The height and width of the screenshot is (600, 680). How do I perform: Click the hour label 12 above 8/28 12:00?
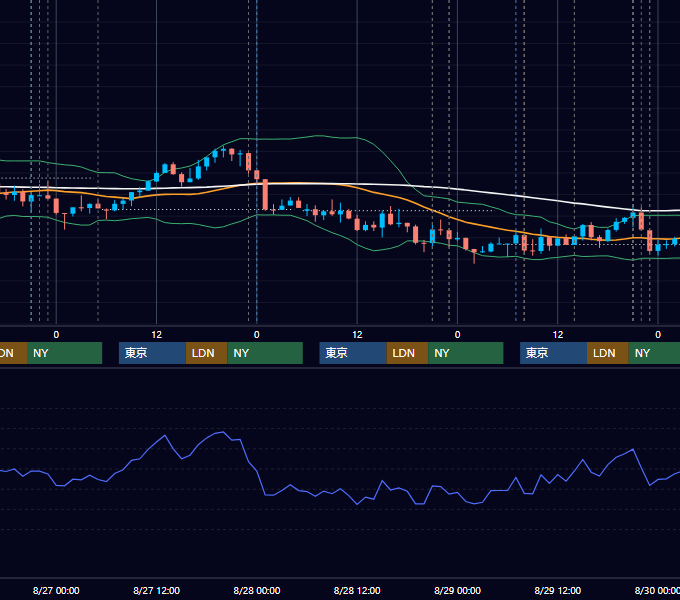pyautogui.click(x=357, y=335)
